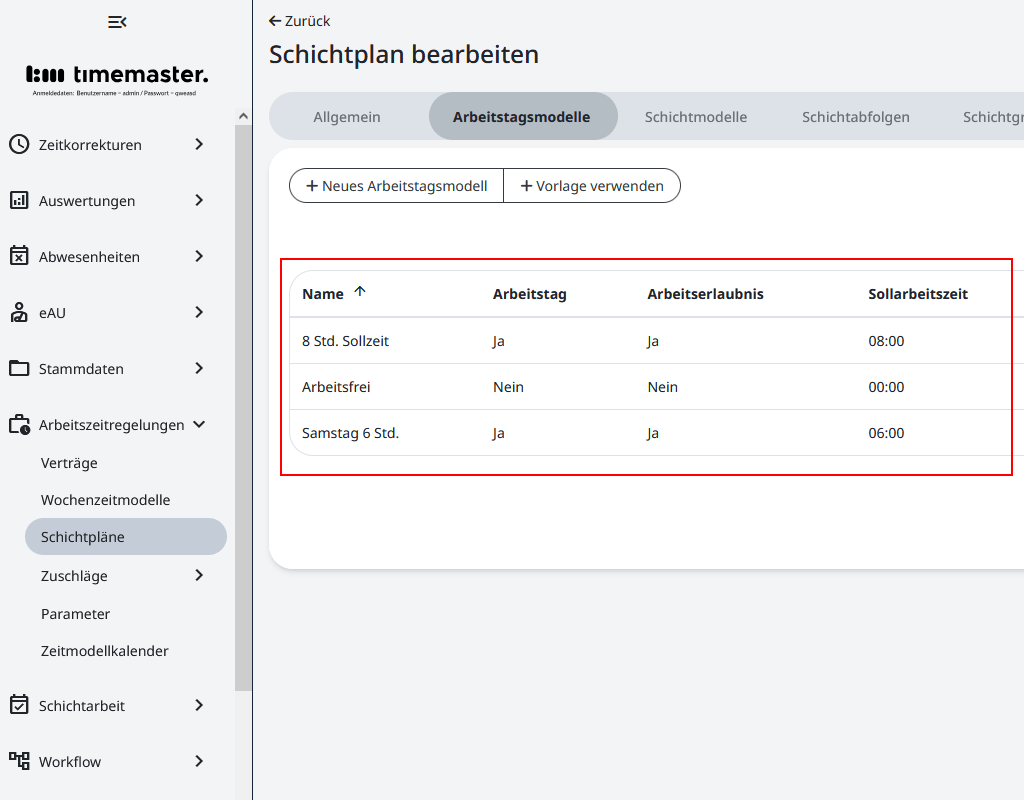1024x800 pixels.
Task: Select the Stammdaten folder icon
Action: click(x=16, y=368)
